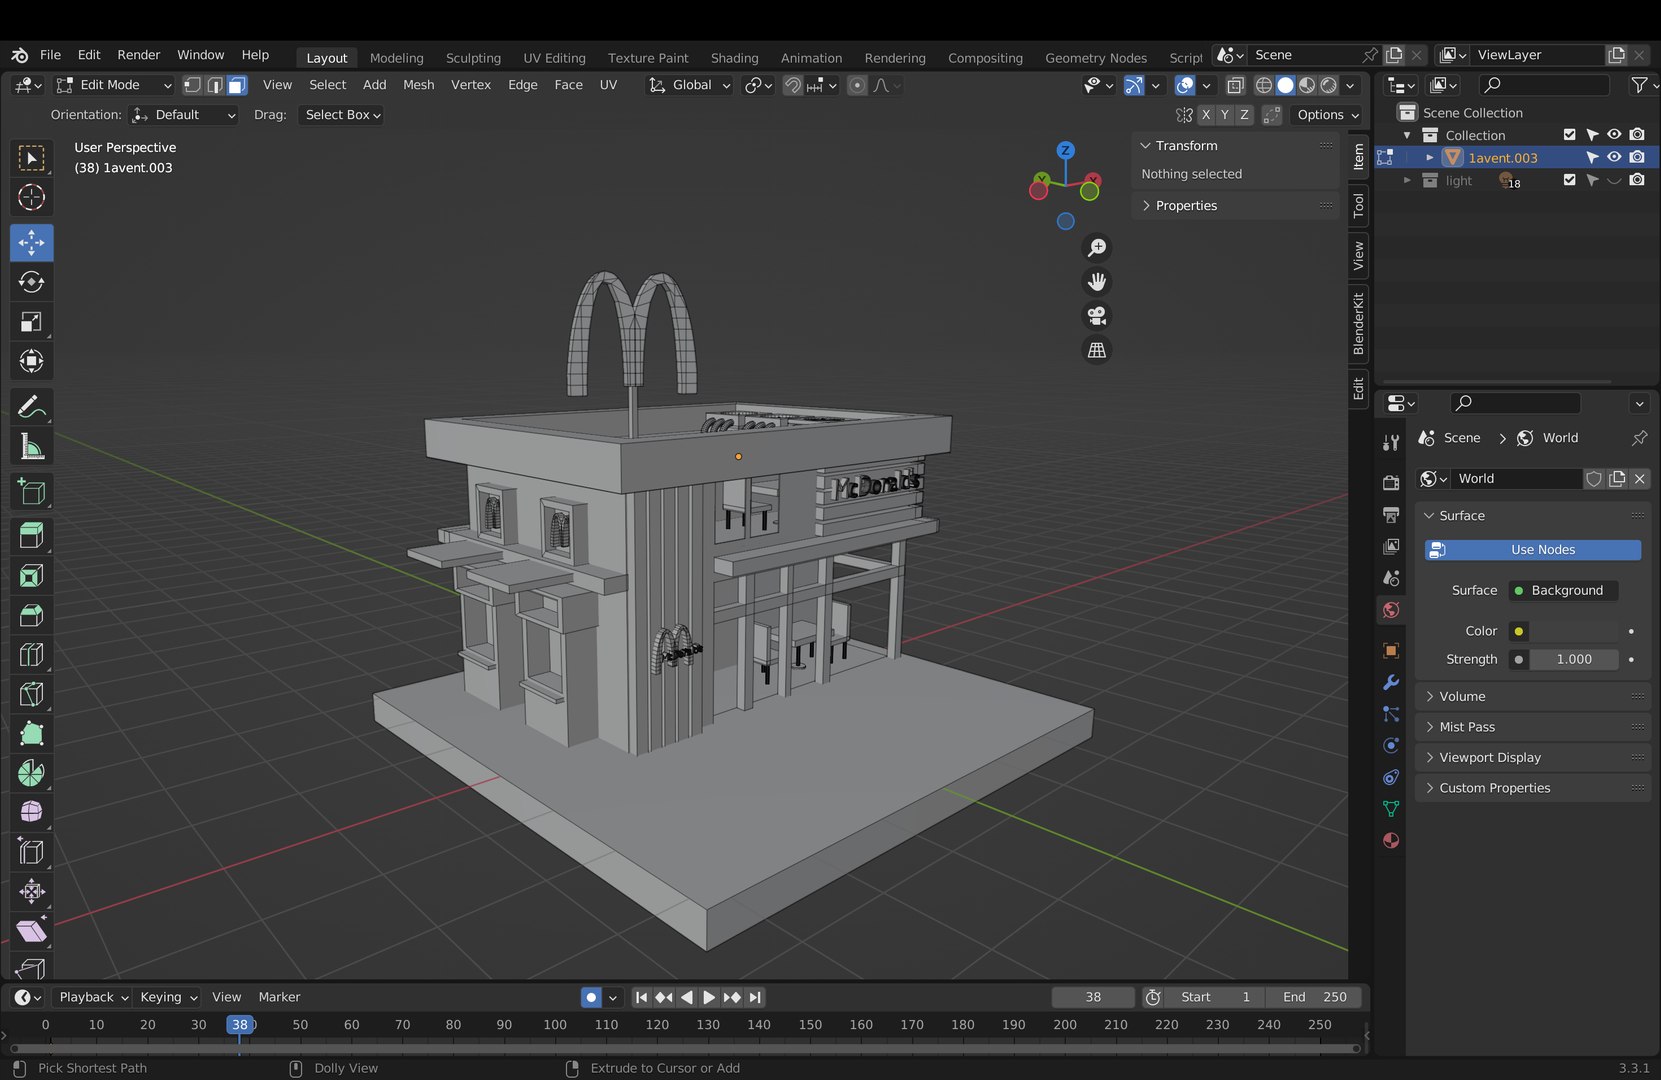
Task: Click the Strength value slider
Action: tap(1574, 659)
